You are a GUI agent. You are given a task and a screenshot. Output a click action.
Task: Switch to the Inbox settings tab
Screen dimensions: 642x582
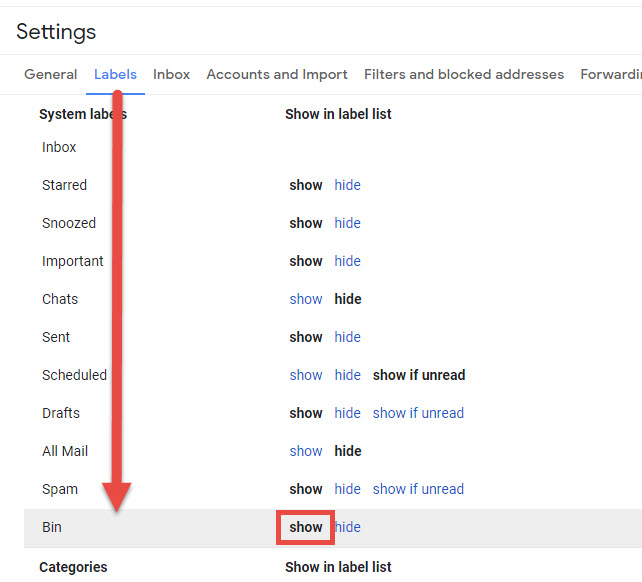tap(171, 74)
